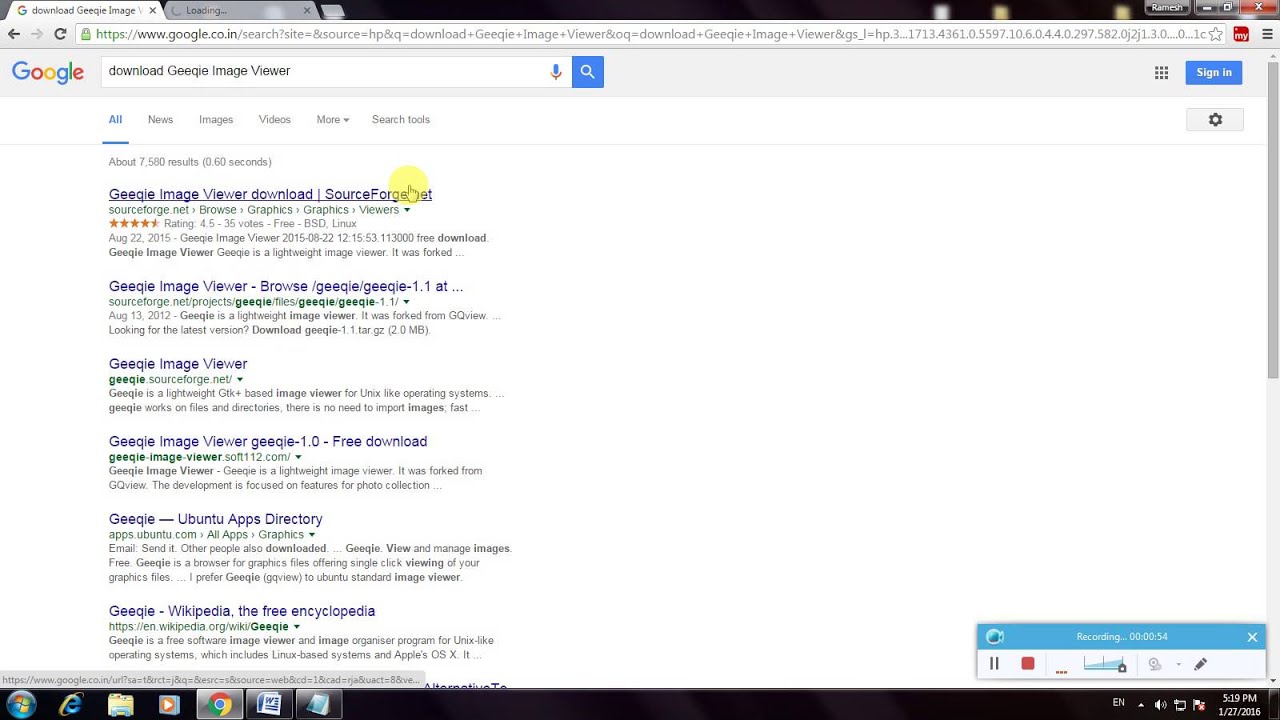Open the pencil annotation tool in the recorder
Image resolution: width=1280 pixels, height=720 pixels.
(1200, 664)
